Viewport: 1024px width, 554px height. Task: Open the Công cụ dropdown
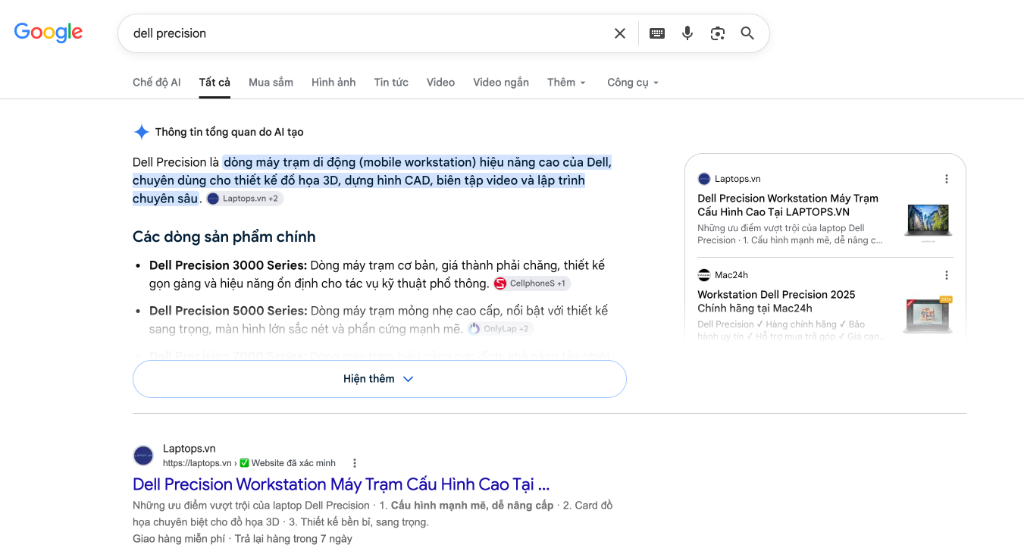633,82
